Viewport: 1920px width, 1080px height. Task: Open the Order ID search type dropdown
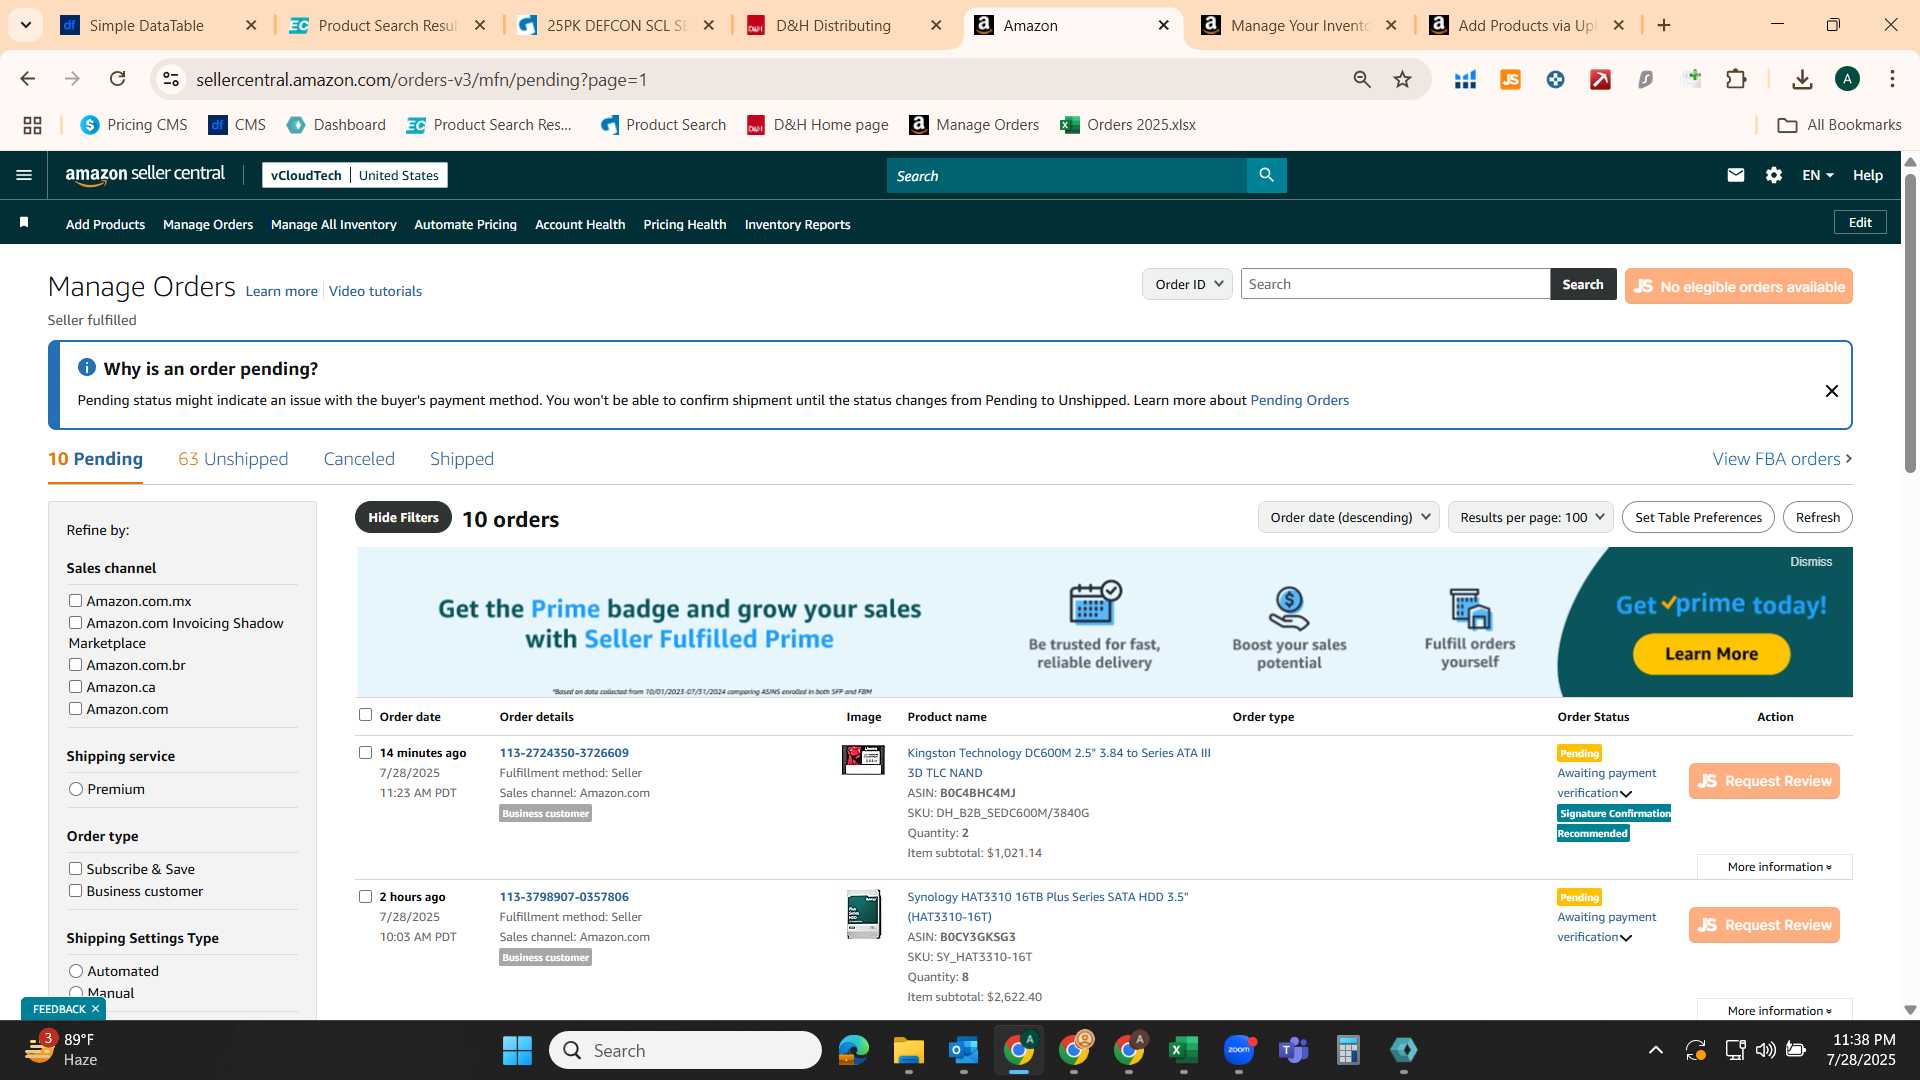(x=1187, y=284)
